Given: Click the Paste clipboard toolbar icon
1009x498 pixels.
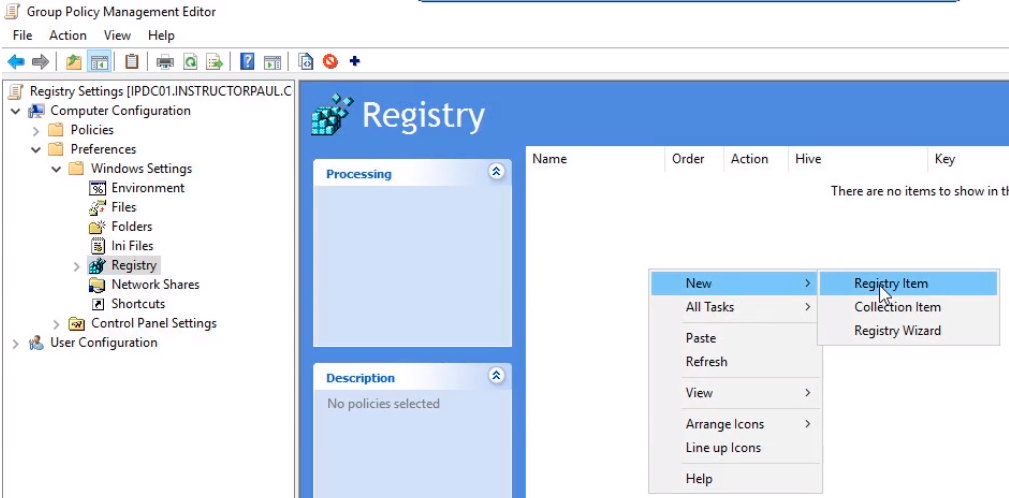Looking at the screenshot, I should (131, 62).
